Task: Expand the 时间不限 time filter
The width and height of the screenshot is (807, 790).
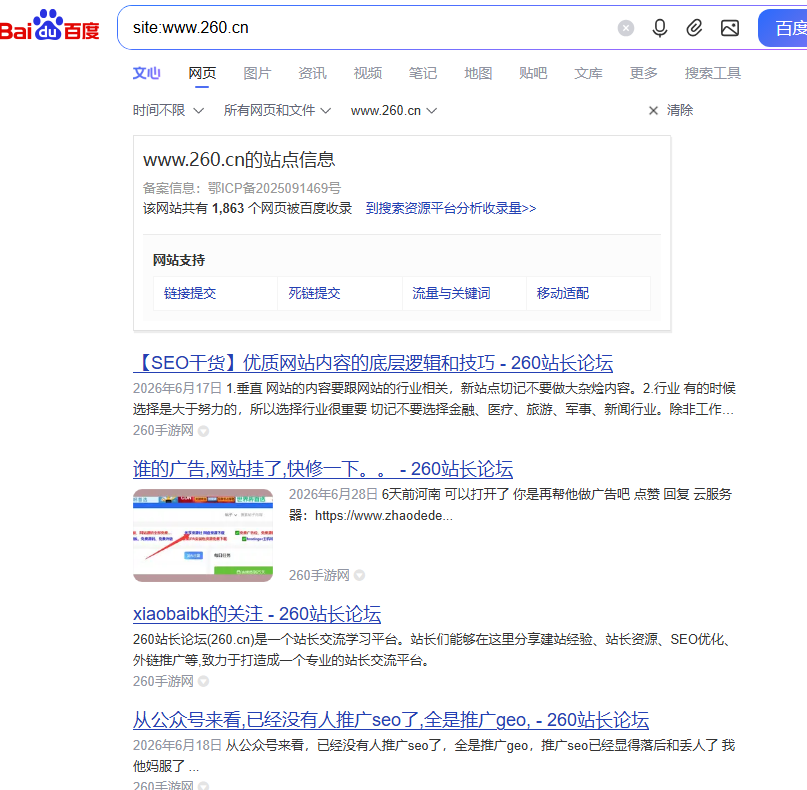Action: (168, 110)
